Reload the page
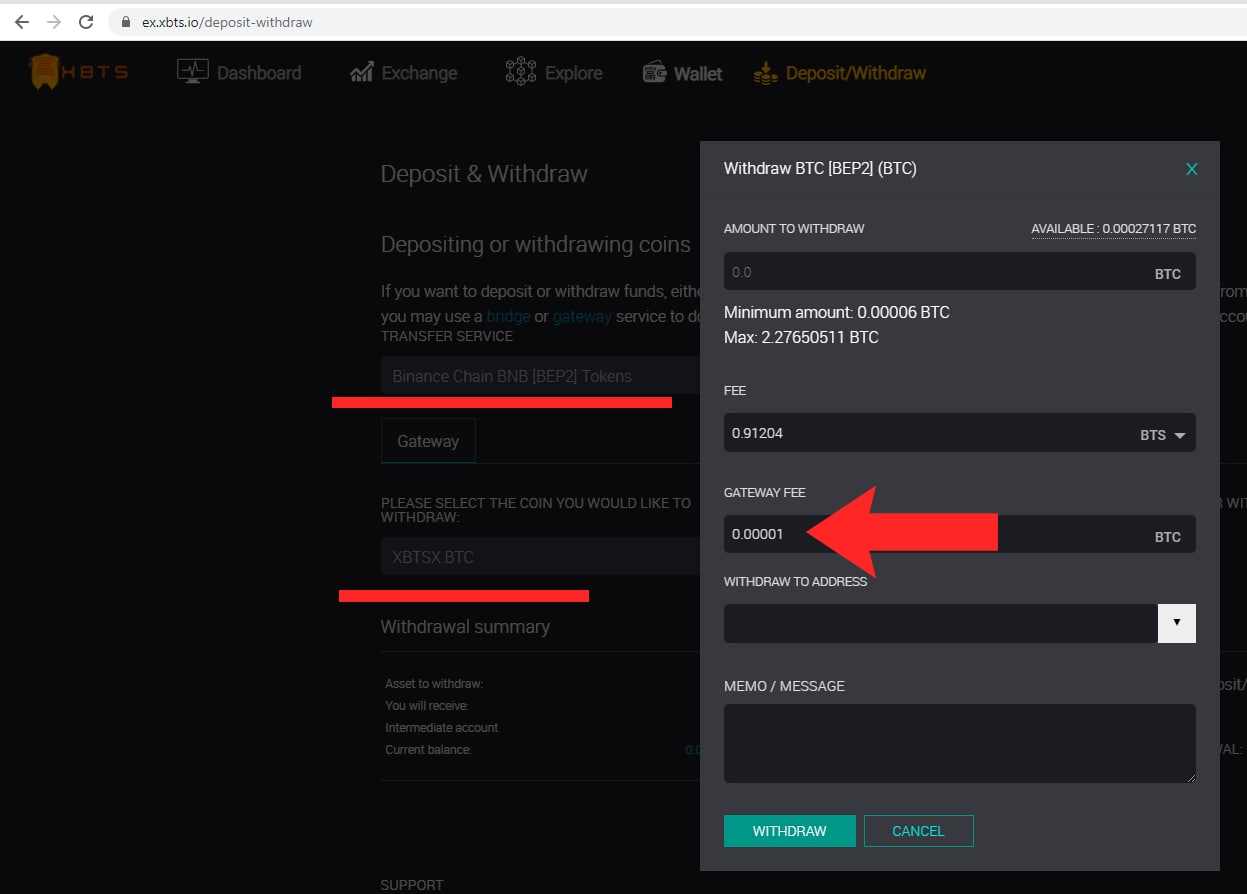 tap(86, 21)
